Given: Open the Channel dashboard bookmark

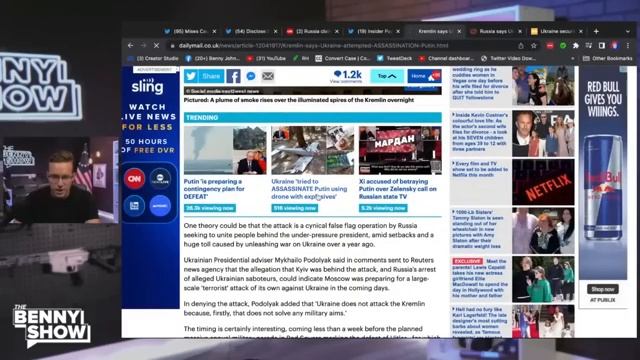Looking at the screenshot, I should (447, 58).
